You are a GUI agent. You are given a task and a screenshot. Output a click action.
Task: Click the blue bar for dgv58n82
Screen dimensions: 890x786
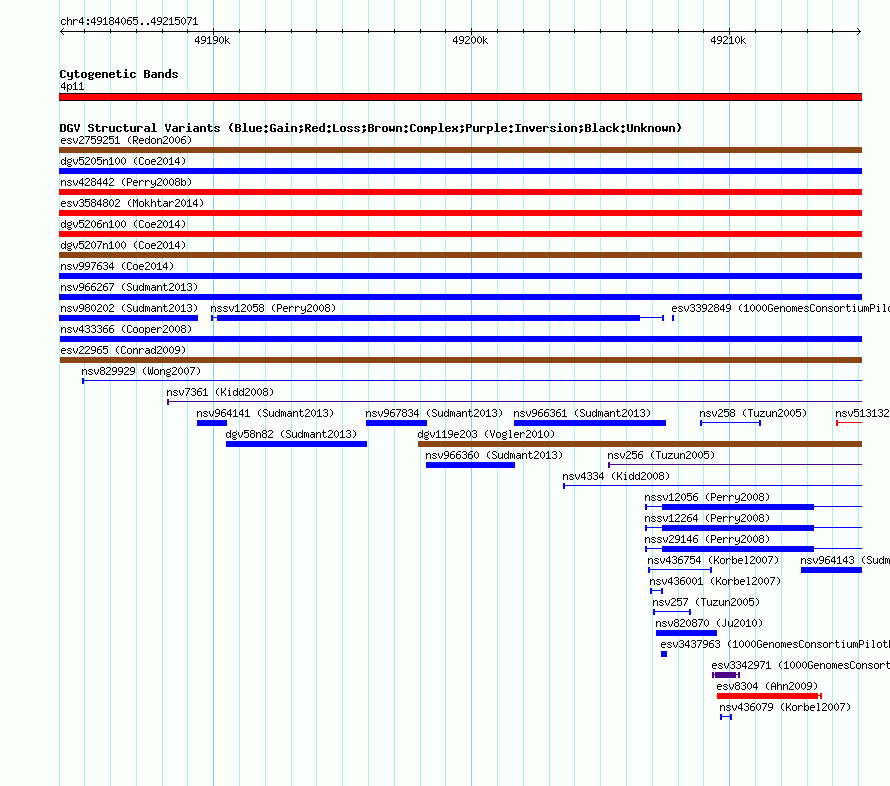click(296, 444)
